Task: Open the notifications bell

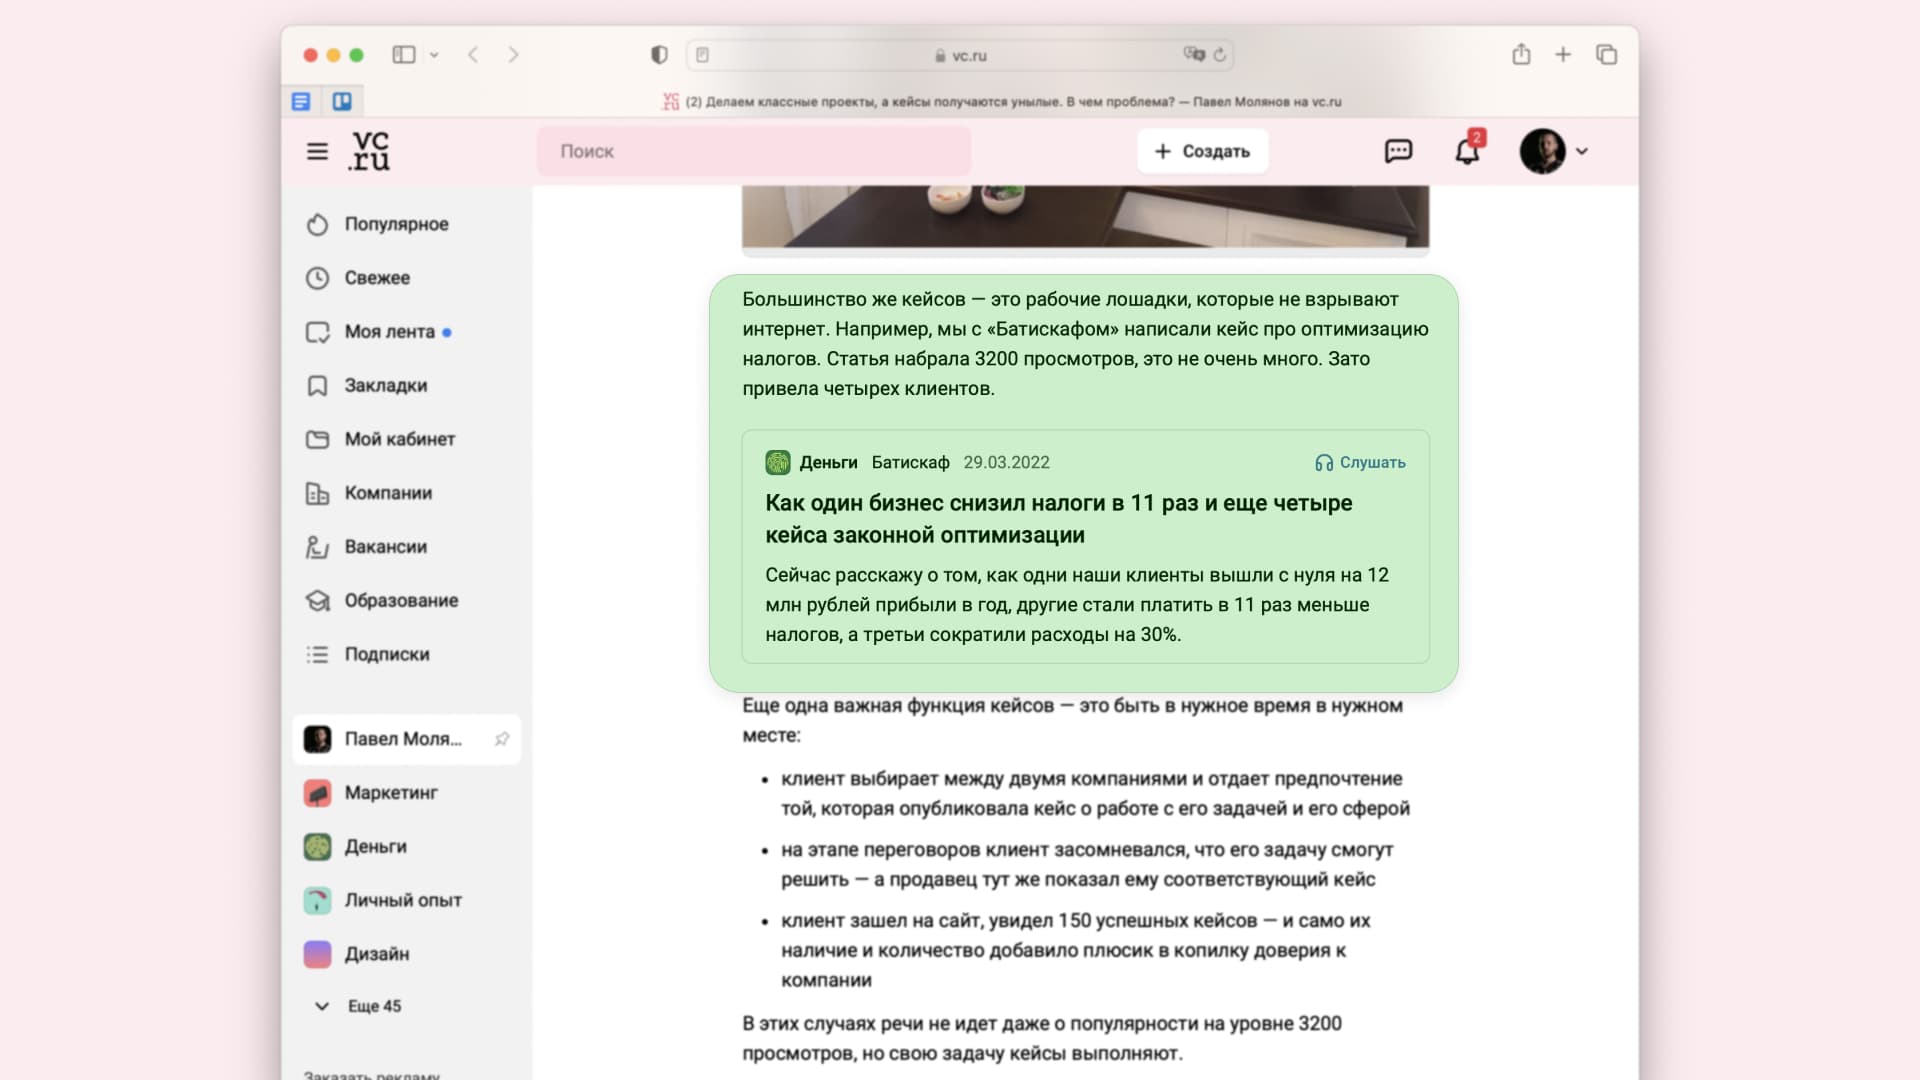Action: point(1467,151)
